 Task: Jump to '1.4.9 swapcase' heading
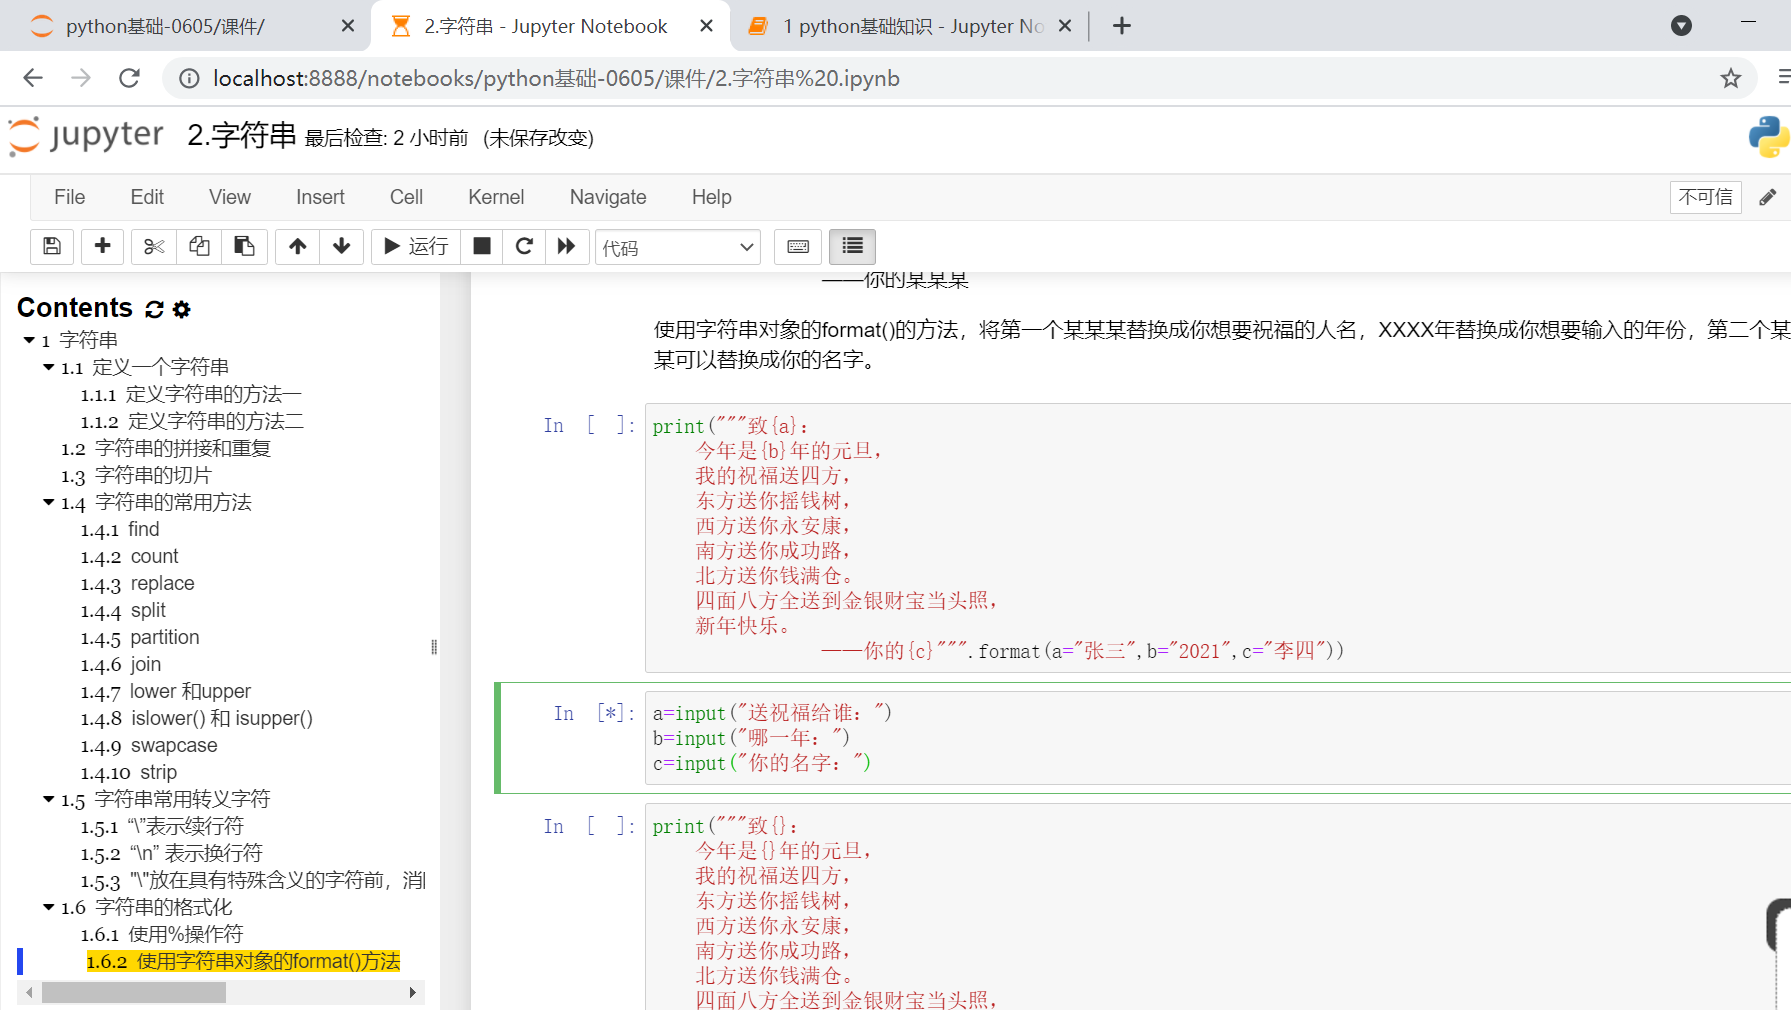149,746
